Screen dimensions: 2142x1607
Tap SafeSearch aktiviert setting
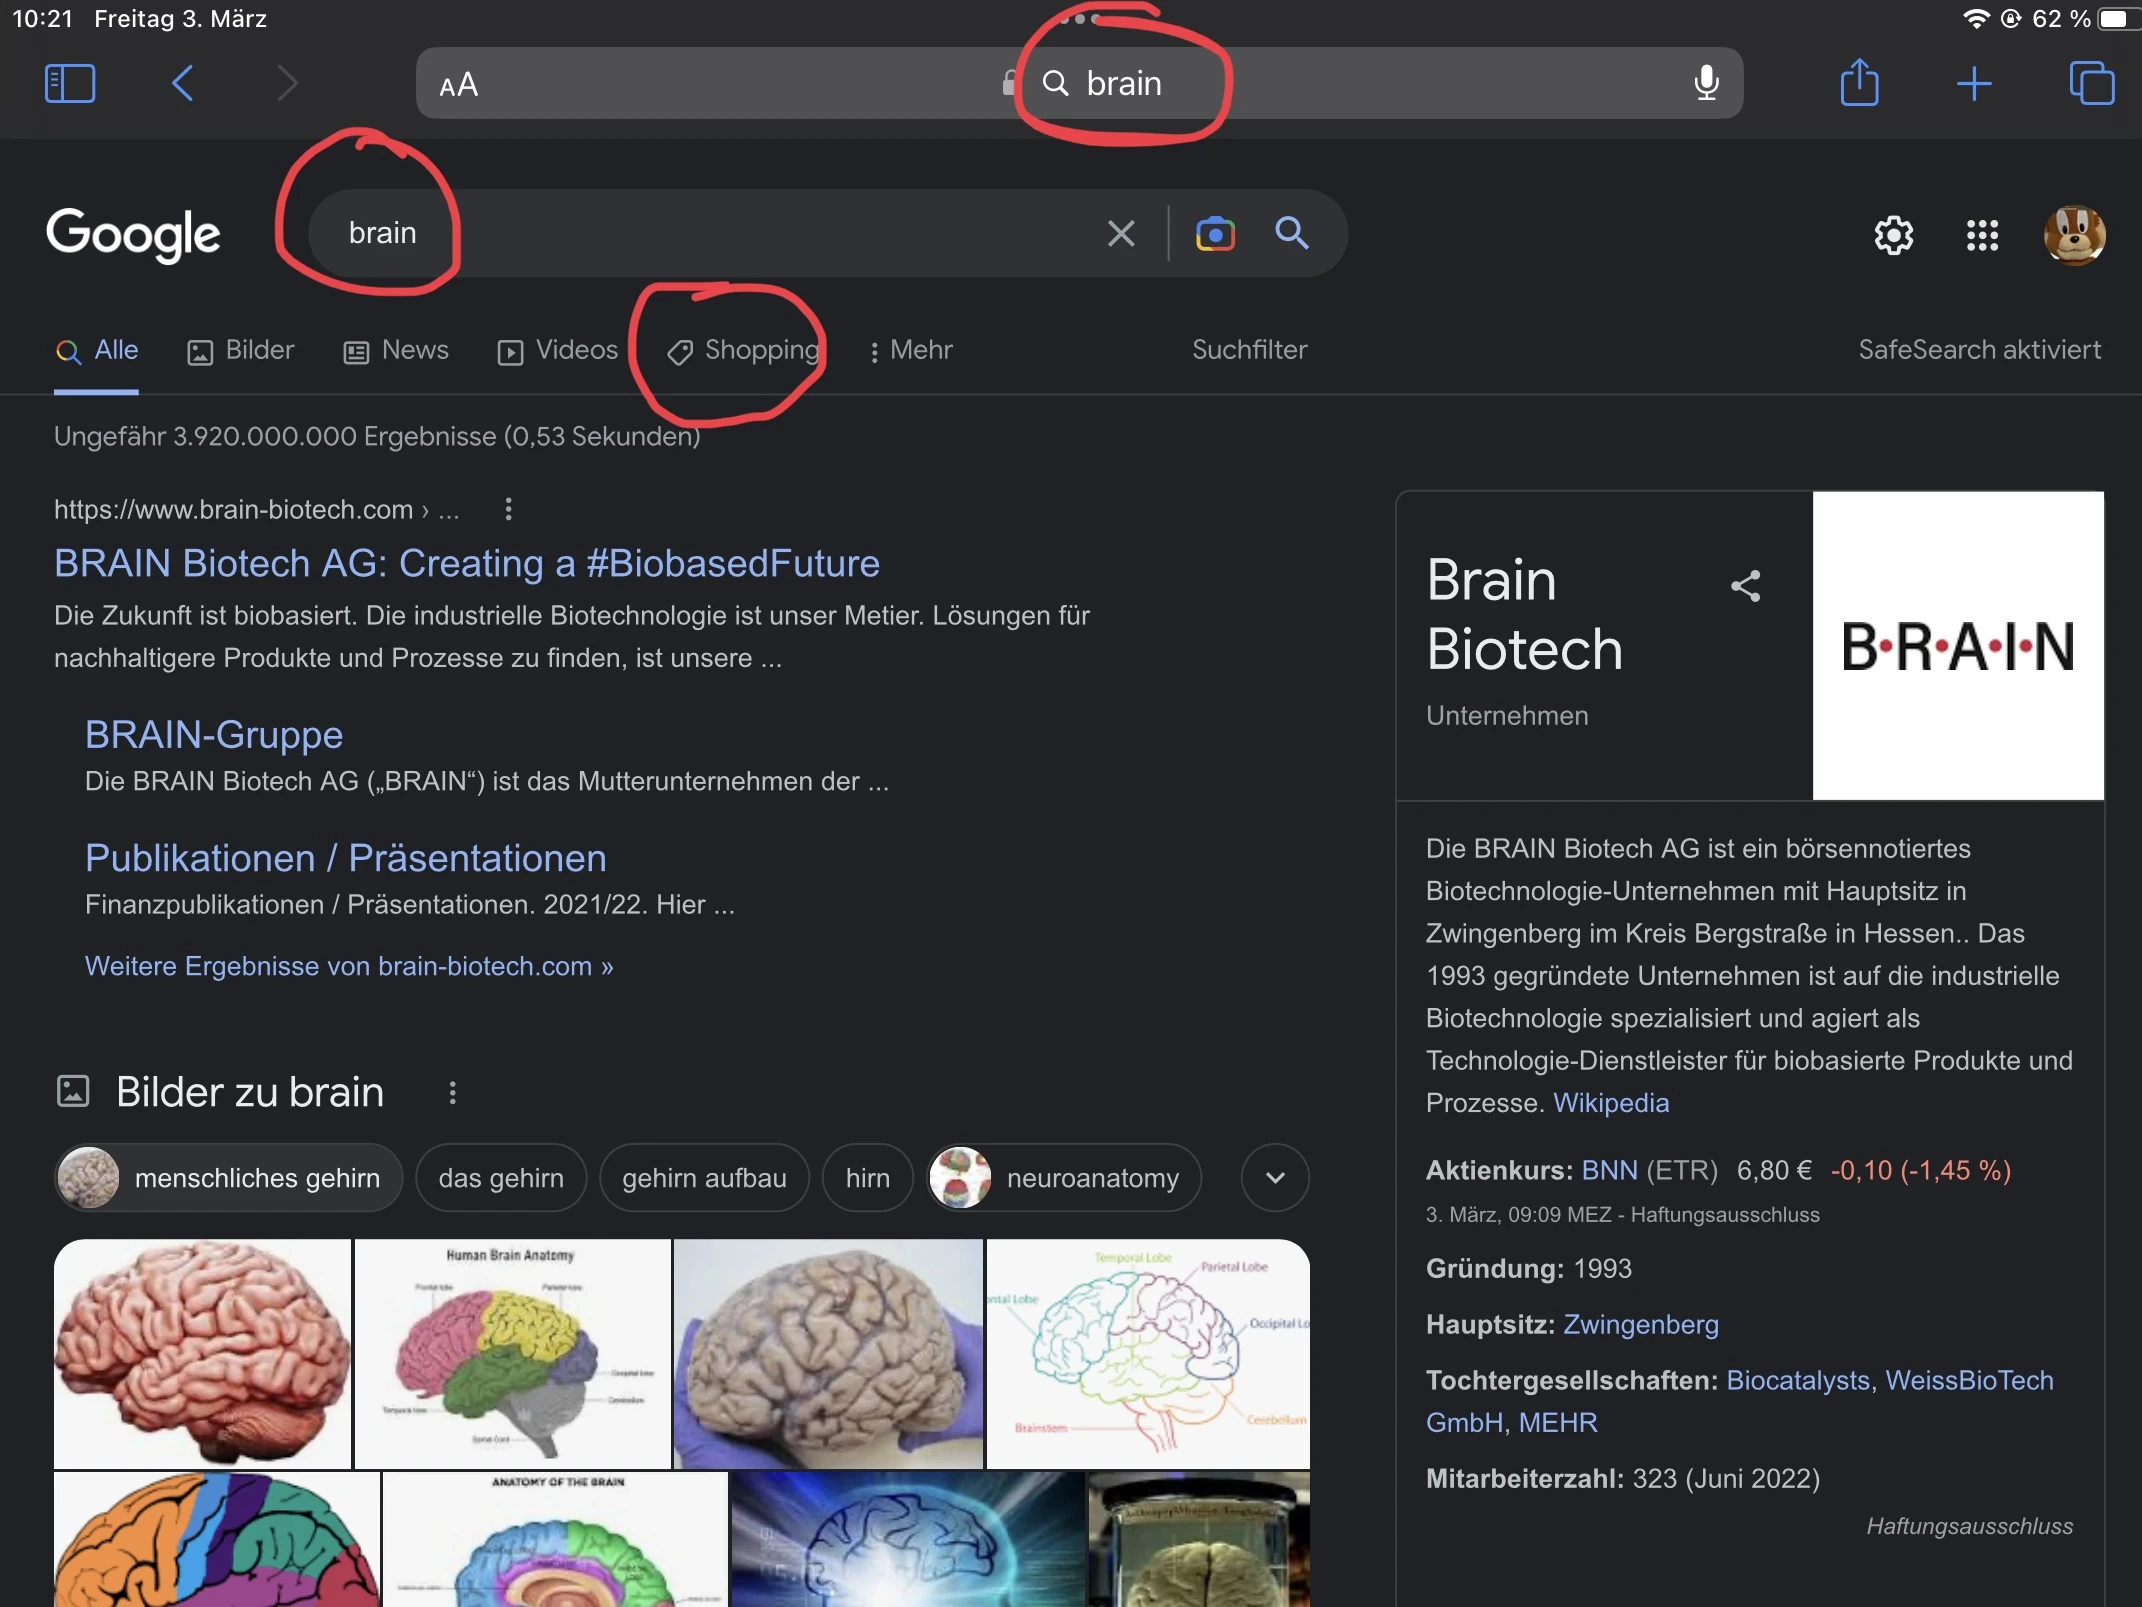pos(1979,350)
